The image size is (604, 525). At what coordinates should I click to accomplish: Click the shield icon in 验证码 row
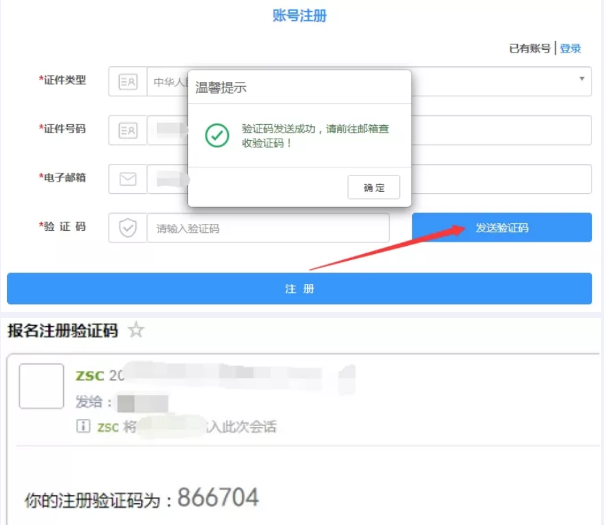[127, 228]
